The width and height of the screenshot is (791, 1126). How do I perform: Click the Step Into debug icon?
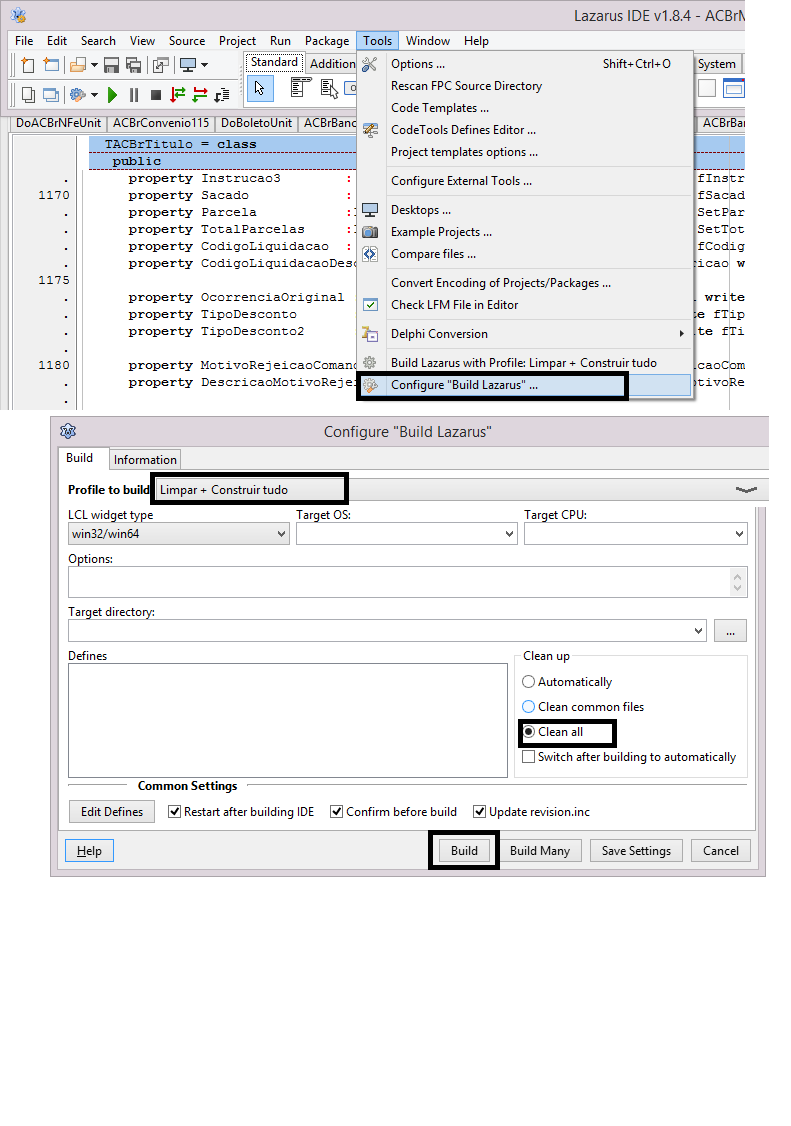177,94
